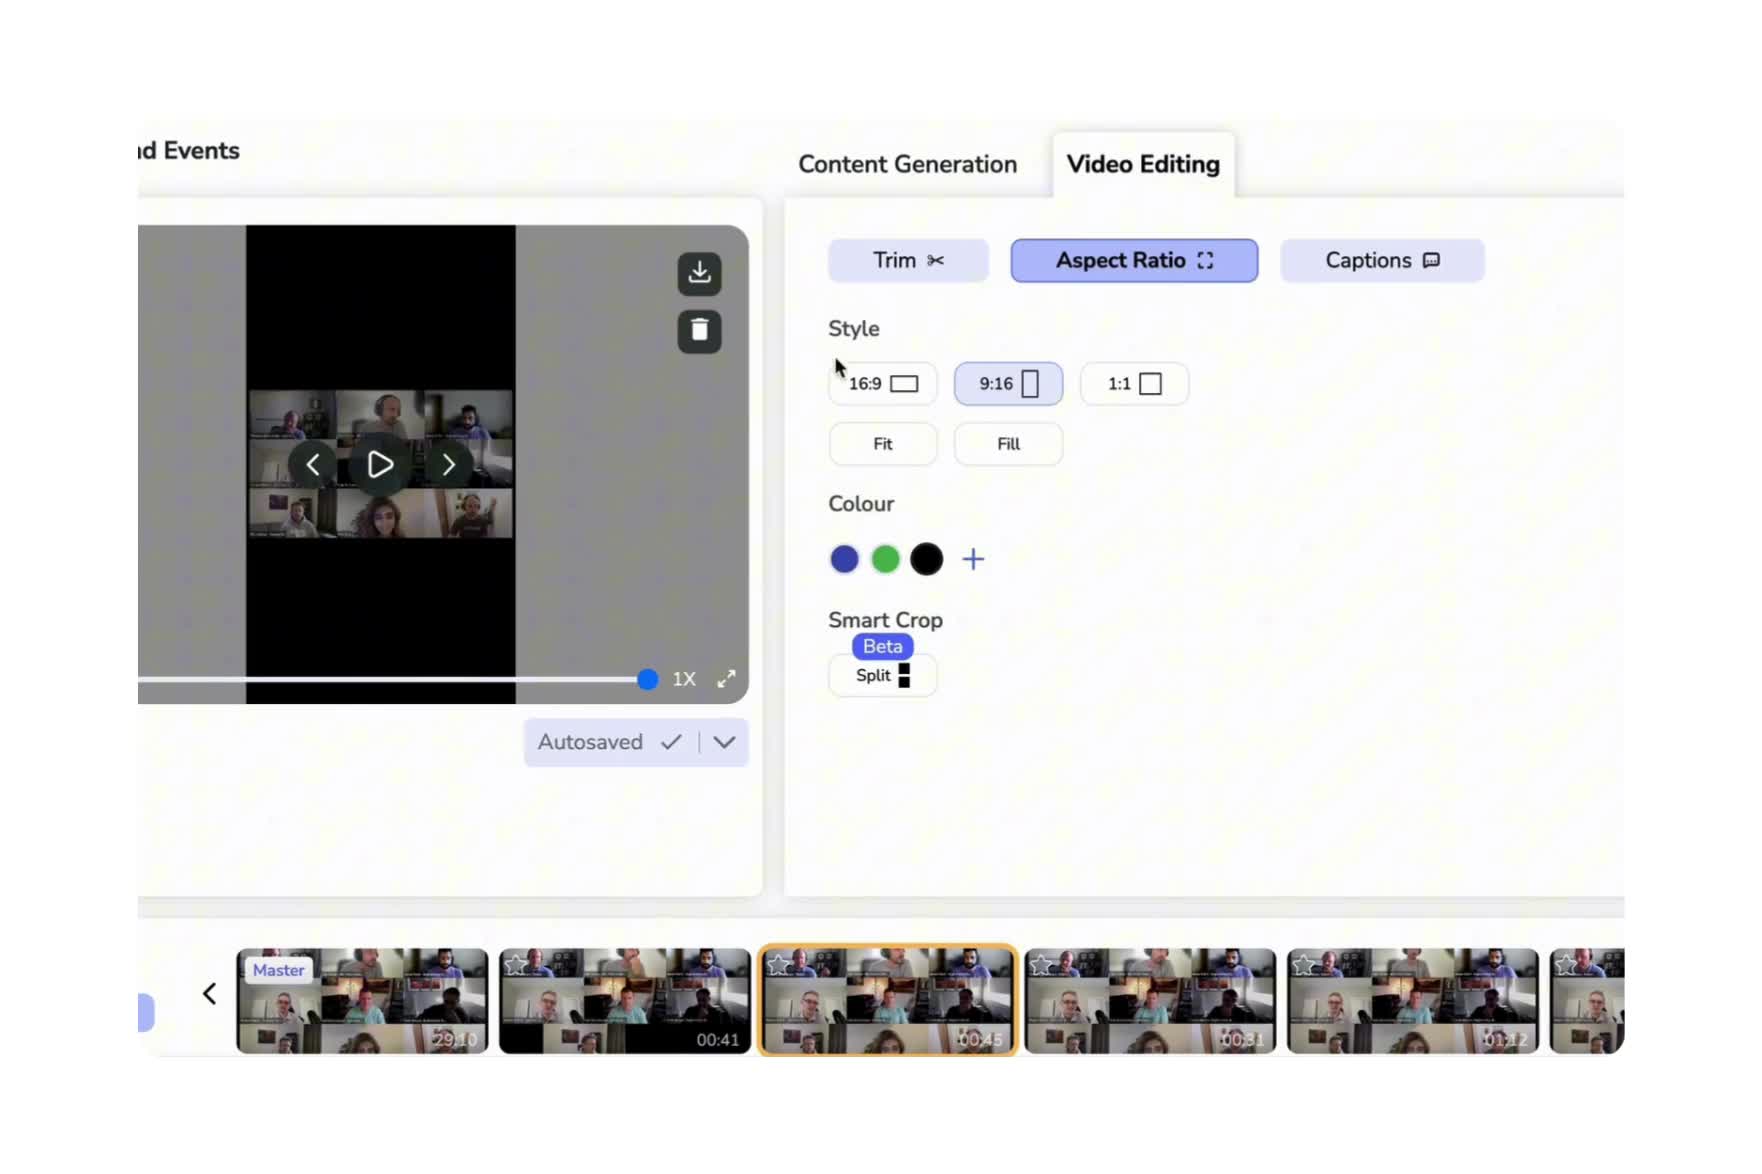Star the 00:45 clip
The width and height of the screenshot is (1762, 1174).
(x=779, y=965)
